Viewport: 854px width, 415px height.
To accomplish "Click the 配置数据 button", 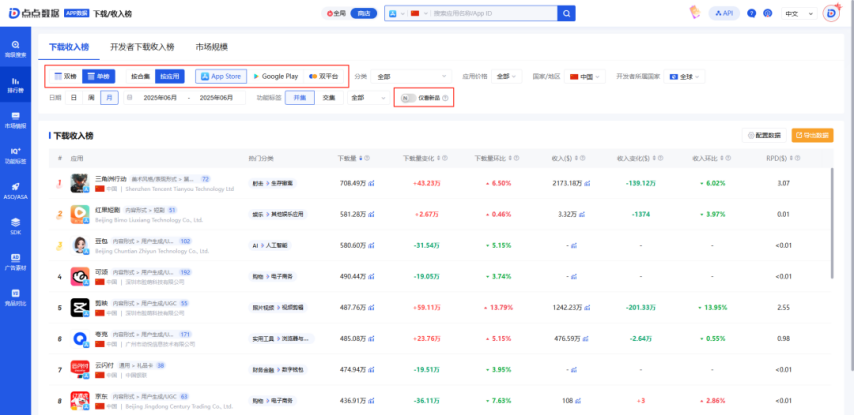I will point(764,135).
